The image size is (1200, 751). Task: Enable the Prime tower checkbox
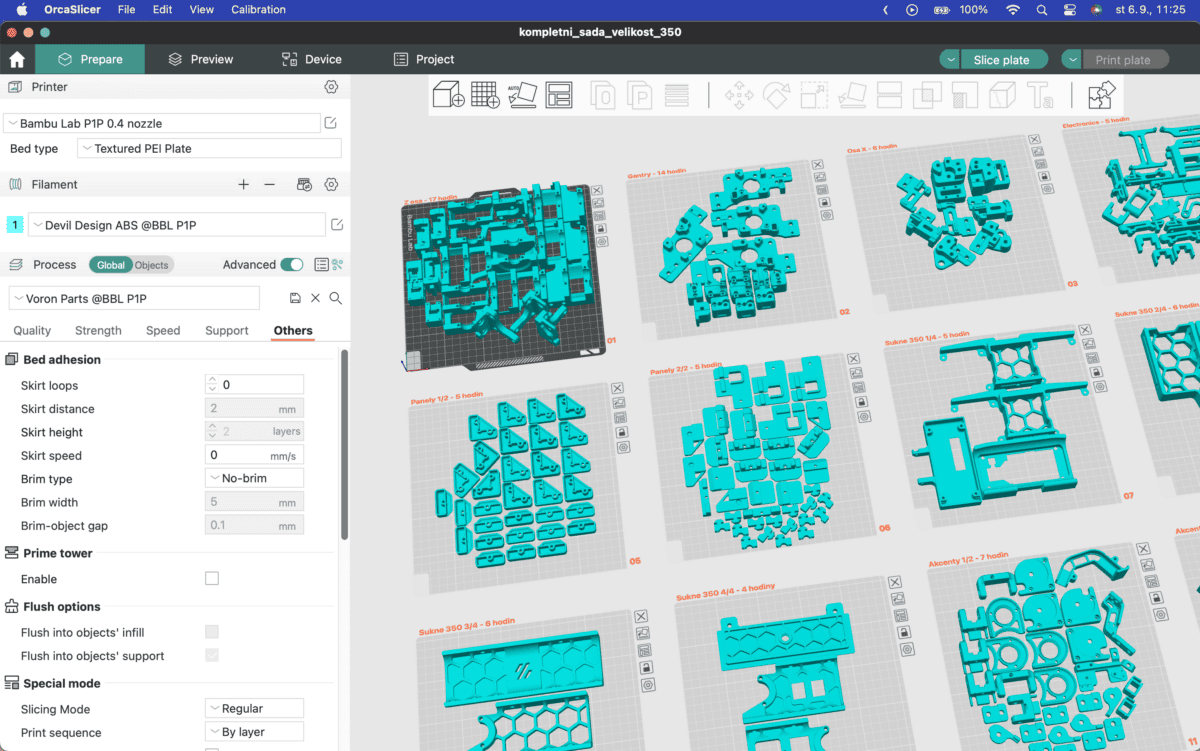211,579
